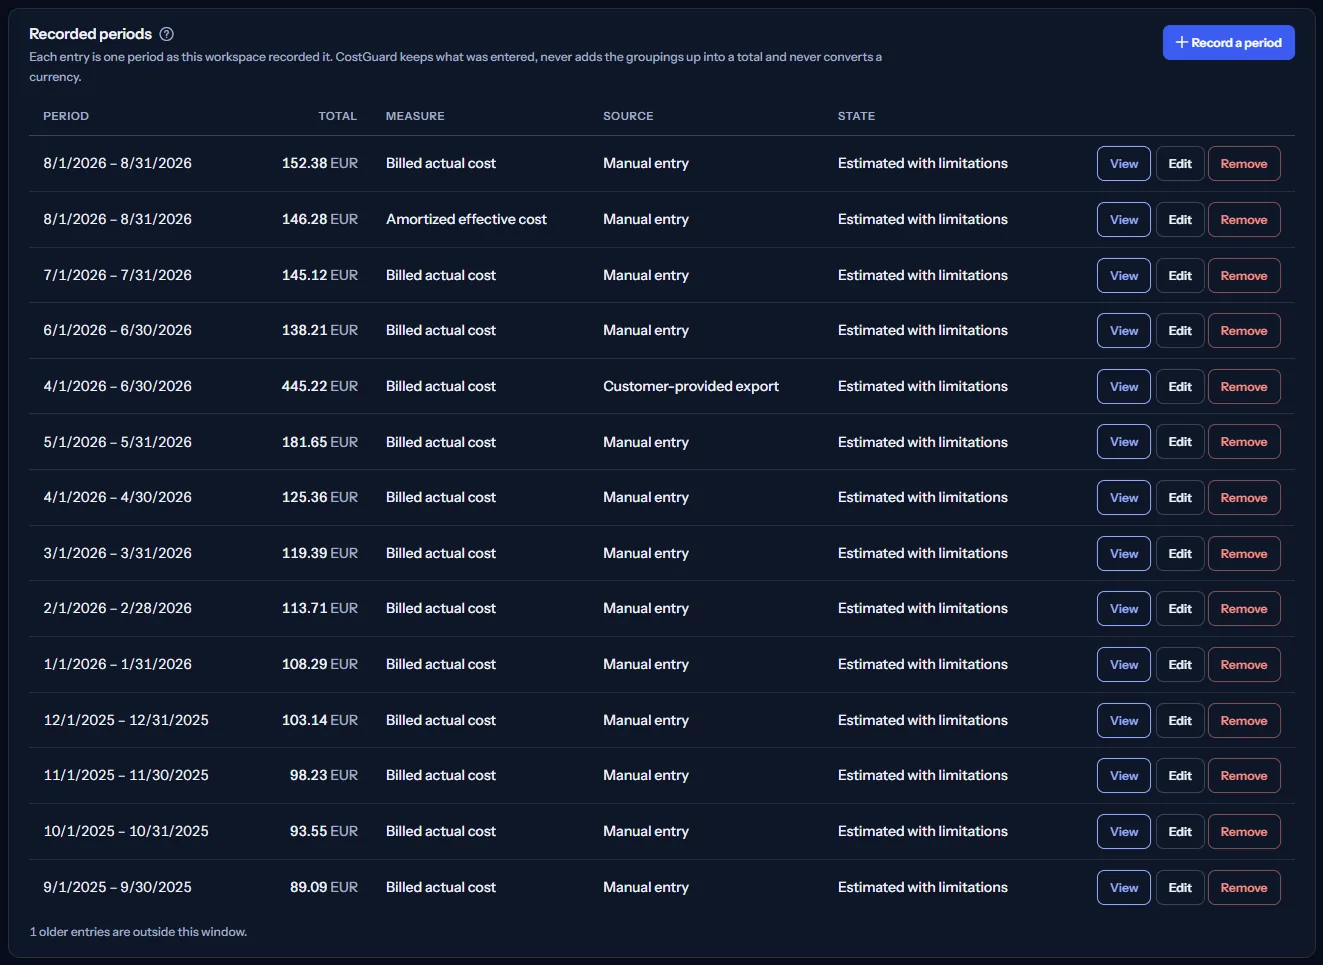The image size is (1323, 965).
Task: Remove the 138.21 EUR entry
Action: 1244,331
